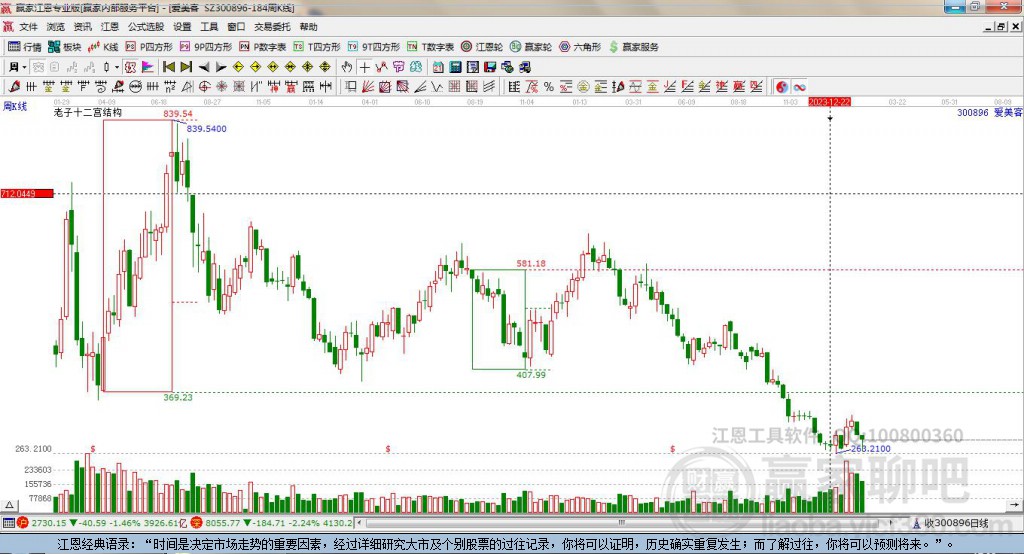Open the 江恩轮 tool
Image resolution: width=1024 pixels, height=554 pixels.
pyautogui.click(x=482, y=47)
